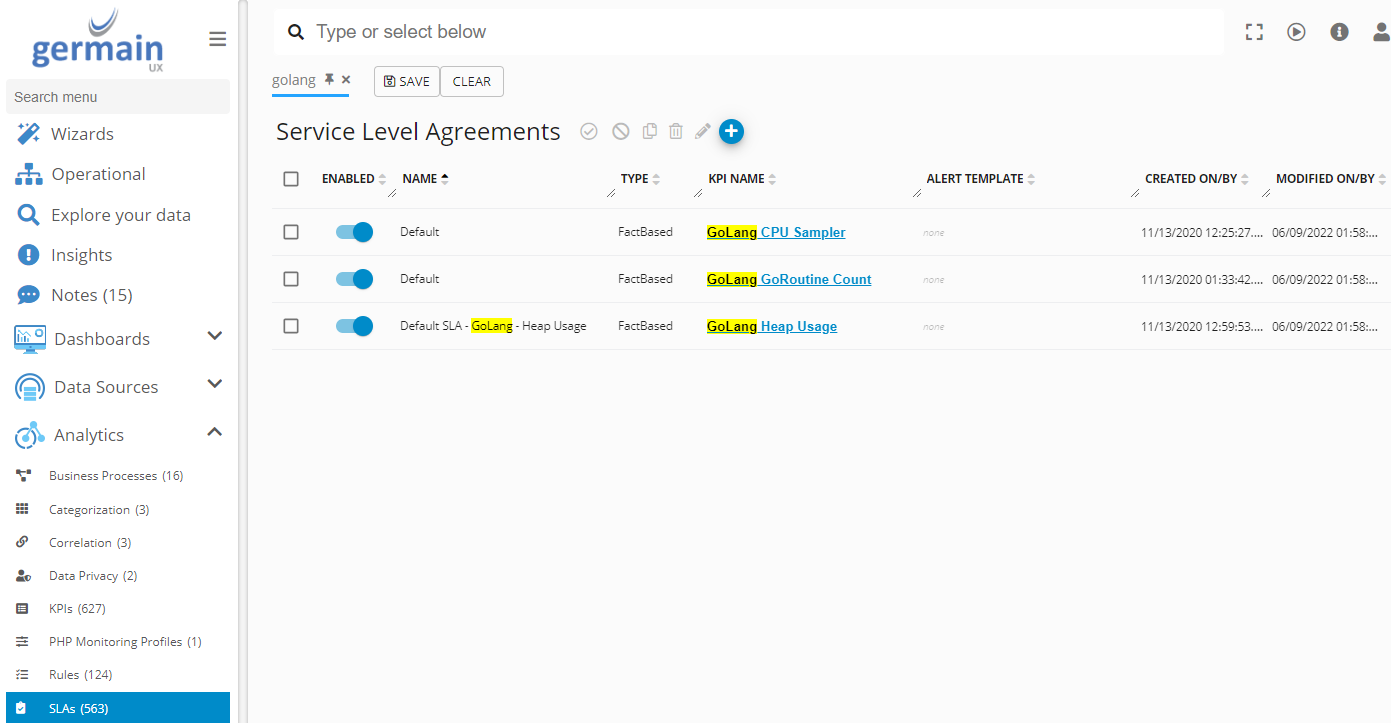Viewport: 1391px width, 723px height.
Task: Enter fullscreen with the expand icon
Action: (x=1254, y=32)
